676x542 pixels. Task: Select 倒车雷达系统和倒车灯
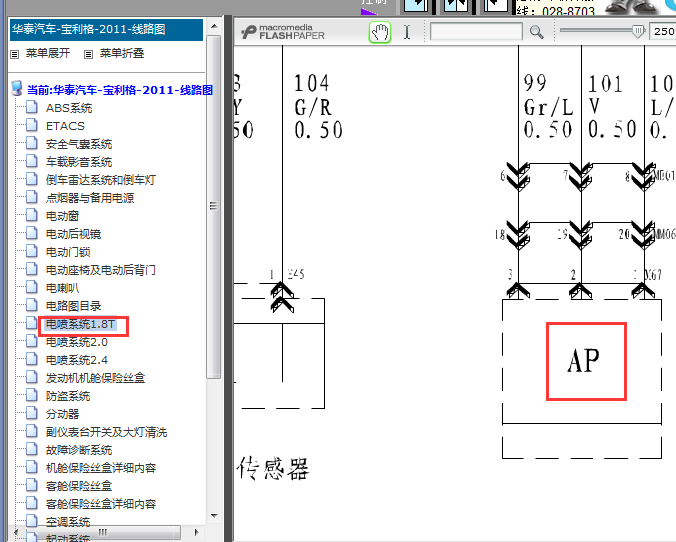tap(101, 180)
